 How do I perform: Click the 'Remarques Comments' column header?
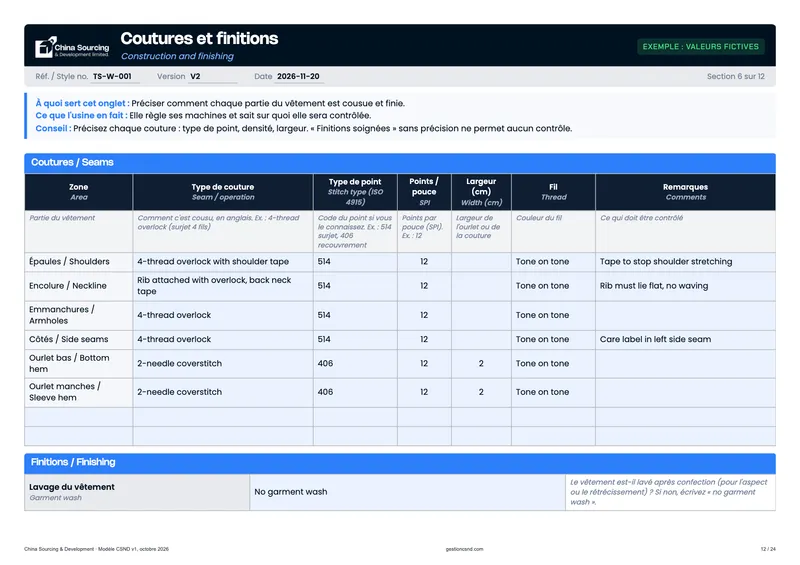(685, 192)
